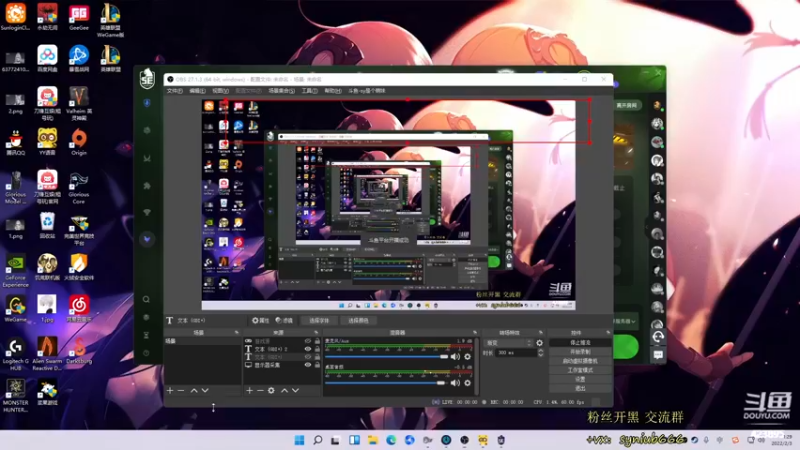Remove selected source with minus icon

260,390
